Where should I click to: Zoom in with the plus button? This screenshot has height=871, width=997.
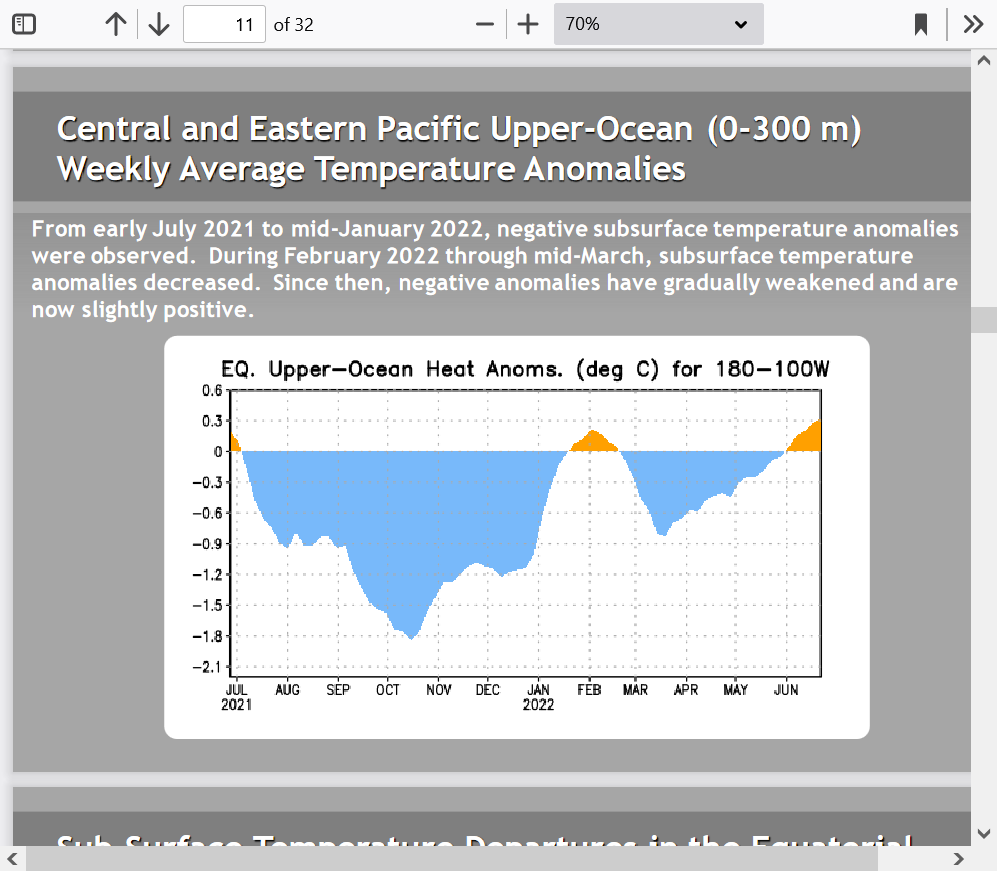(x=528, y=24)
